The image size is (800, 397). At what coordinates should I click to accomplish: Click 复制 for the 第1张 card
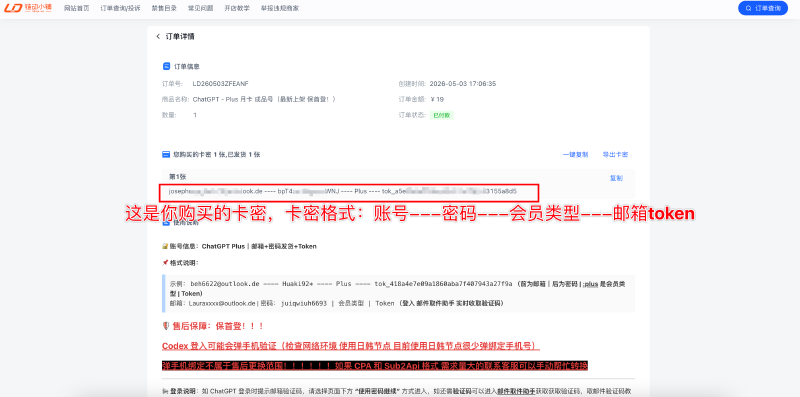pos(616,178)
